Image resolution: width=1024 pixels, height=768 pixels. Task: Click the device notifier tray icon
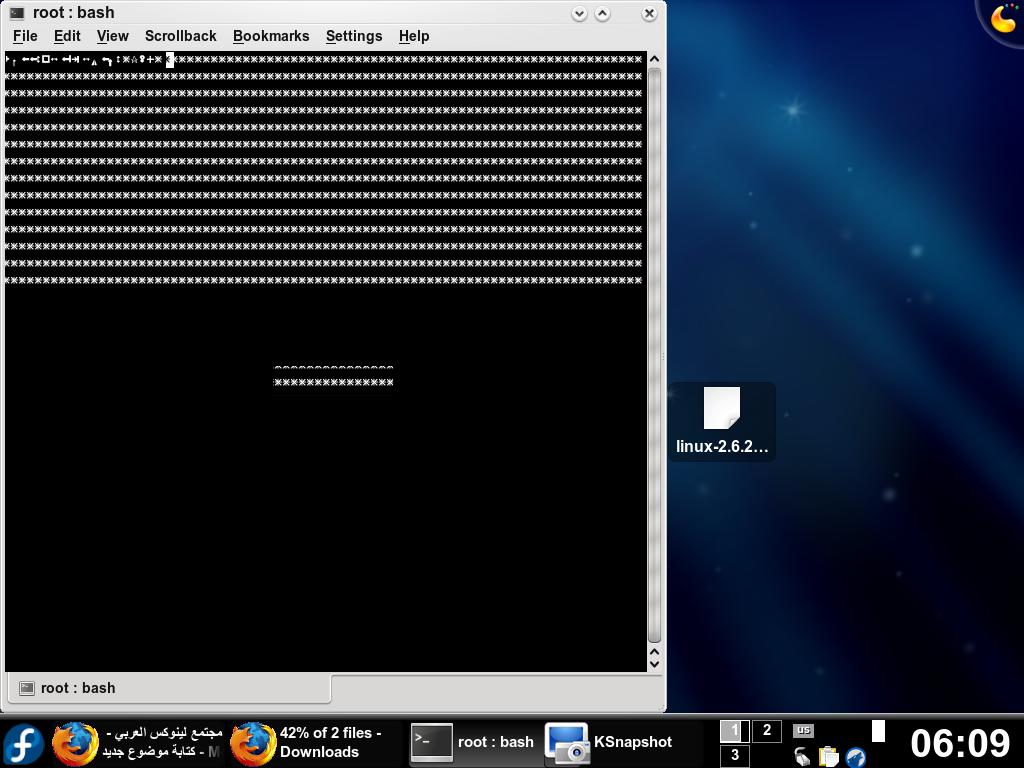click(802, 756)
